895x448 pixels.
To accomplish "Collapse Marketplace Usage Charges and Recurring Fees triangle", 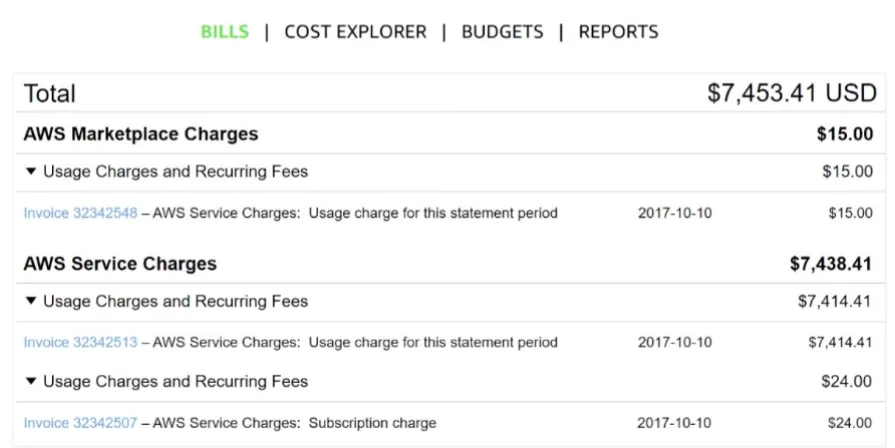I will coord(31,171).
